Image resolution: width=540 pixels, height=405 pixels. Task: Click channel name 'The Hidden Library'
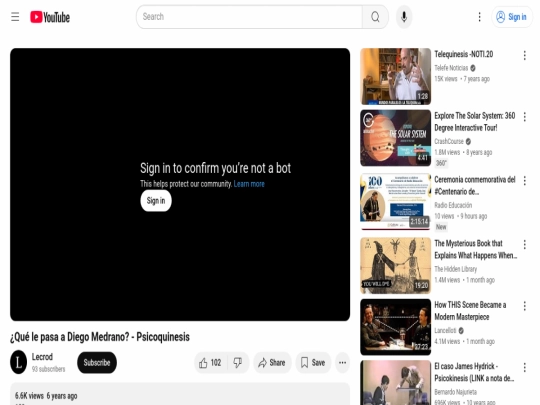click(455, 269)
